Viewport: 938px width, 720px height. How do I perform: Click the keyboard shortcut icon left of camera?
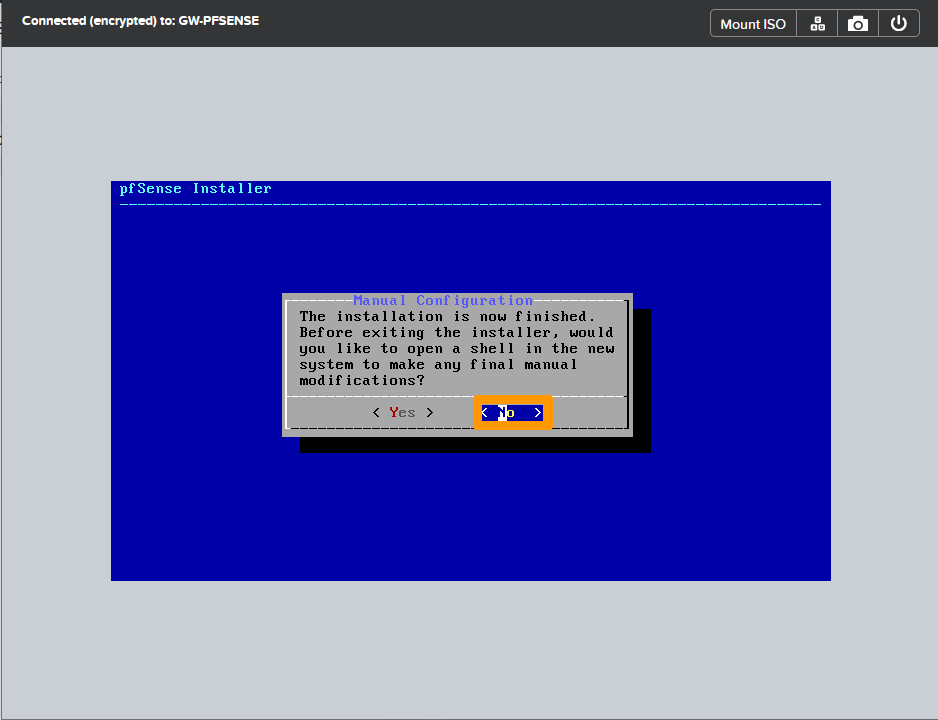click(817, 22)
